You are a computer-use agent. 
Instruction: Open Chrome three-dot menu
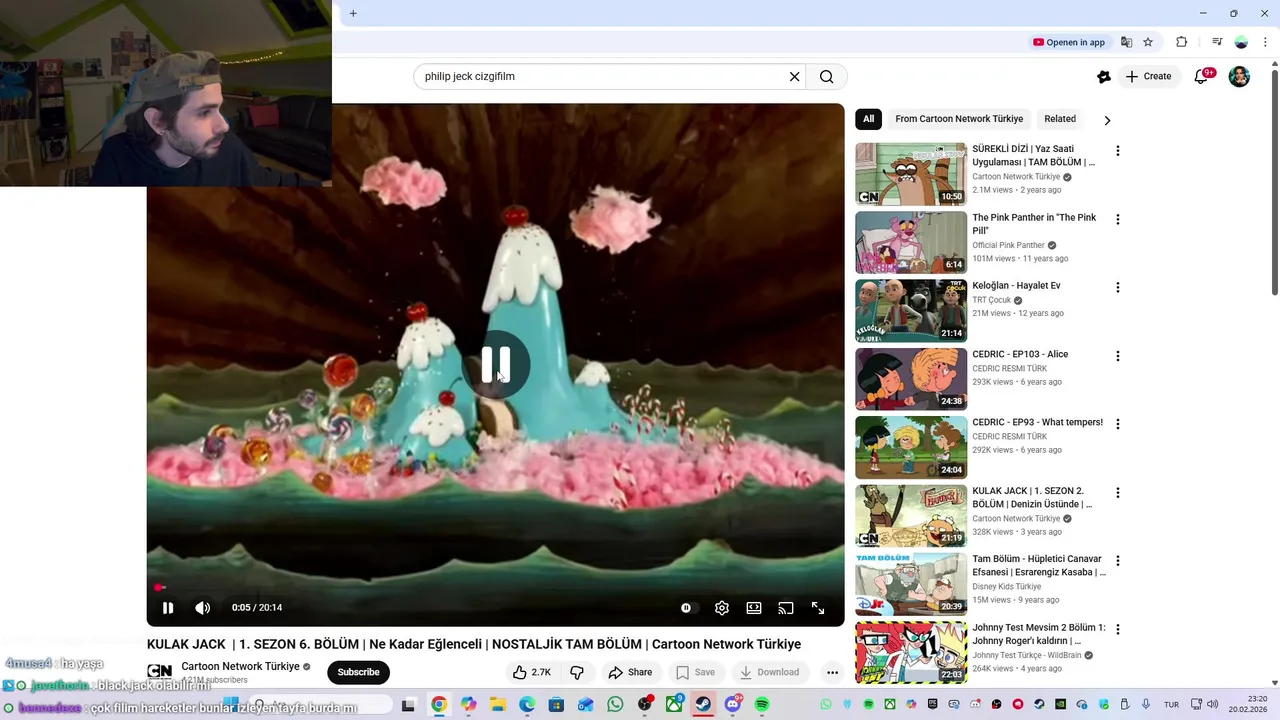pyautogui.click(x=1265, y=42)
